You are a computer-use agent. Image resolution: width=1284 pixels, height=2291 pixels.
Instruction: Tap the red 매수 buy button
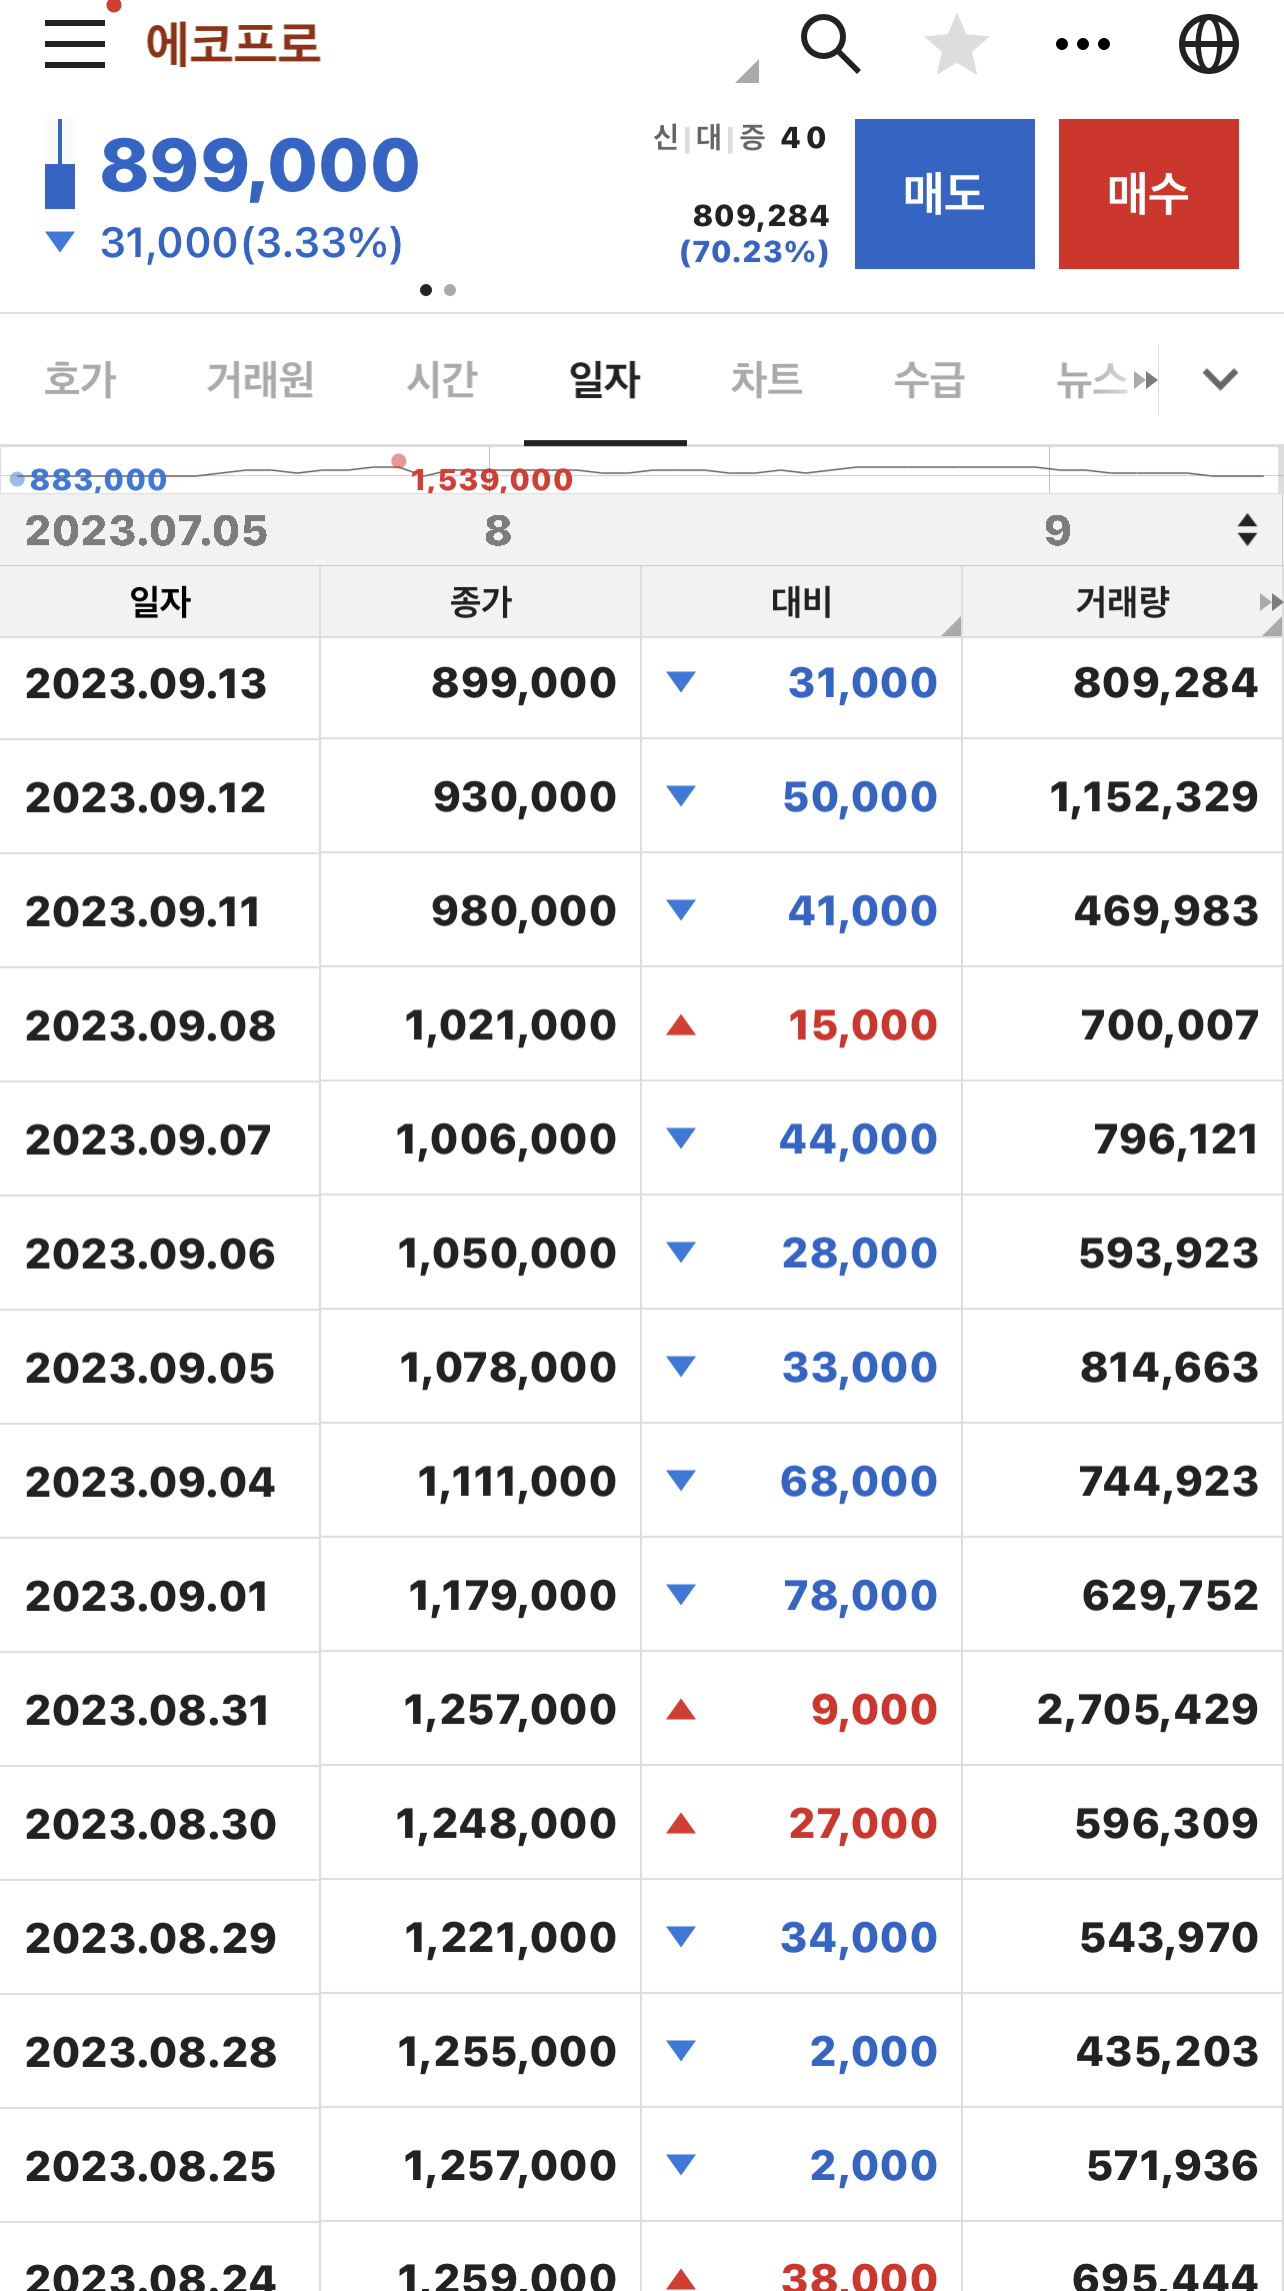point(1149,194)
